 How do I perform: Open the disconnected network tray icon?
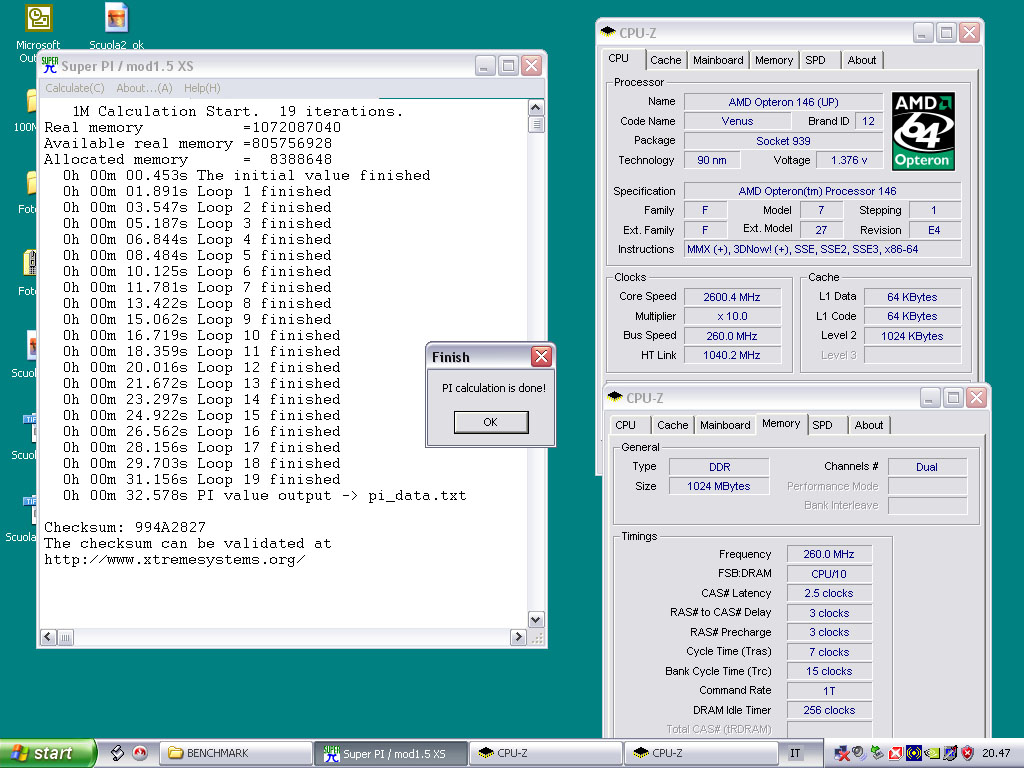[x=842, y=753]
